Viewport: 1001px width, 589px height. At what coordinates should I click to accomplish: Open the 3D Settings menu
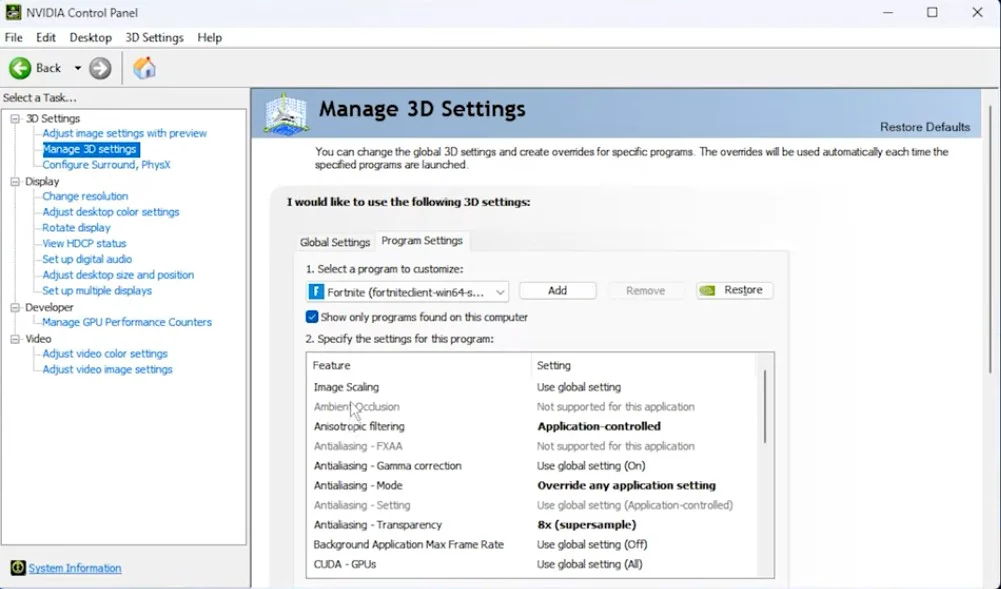point(154,37)
